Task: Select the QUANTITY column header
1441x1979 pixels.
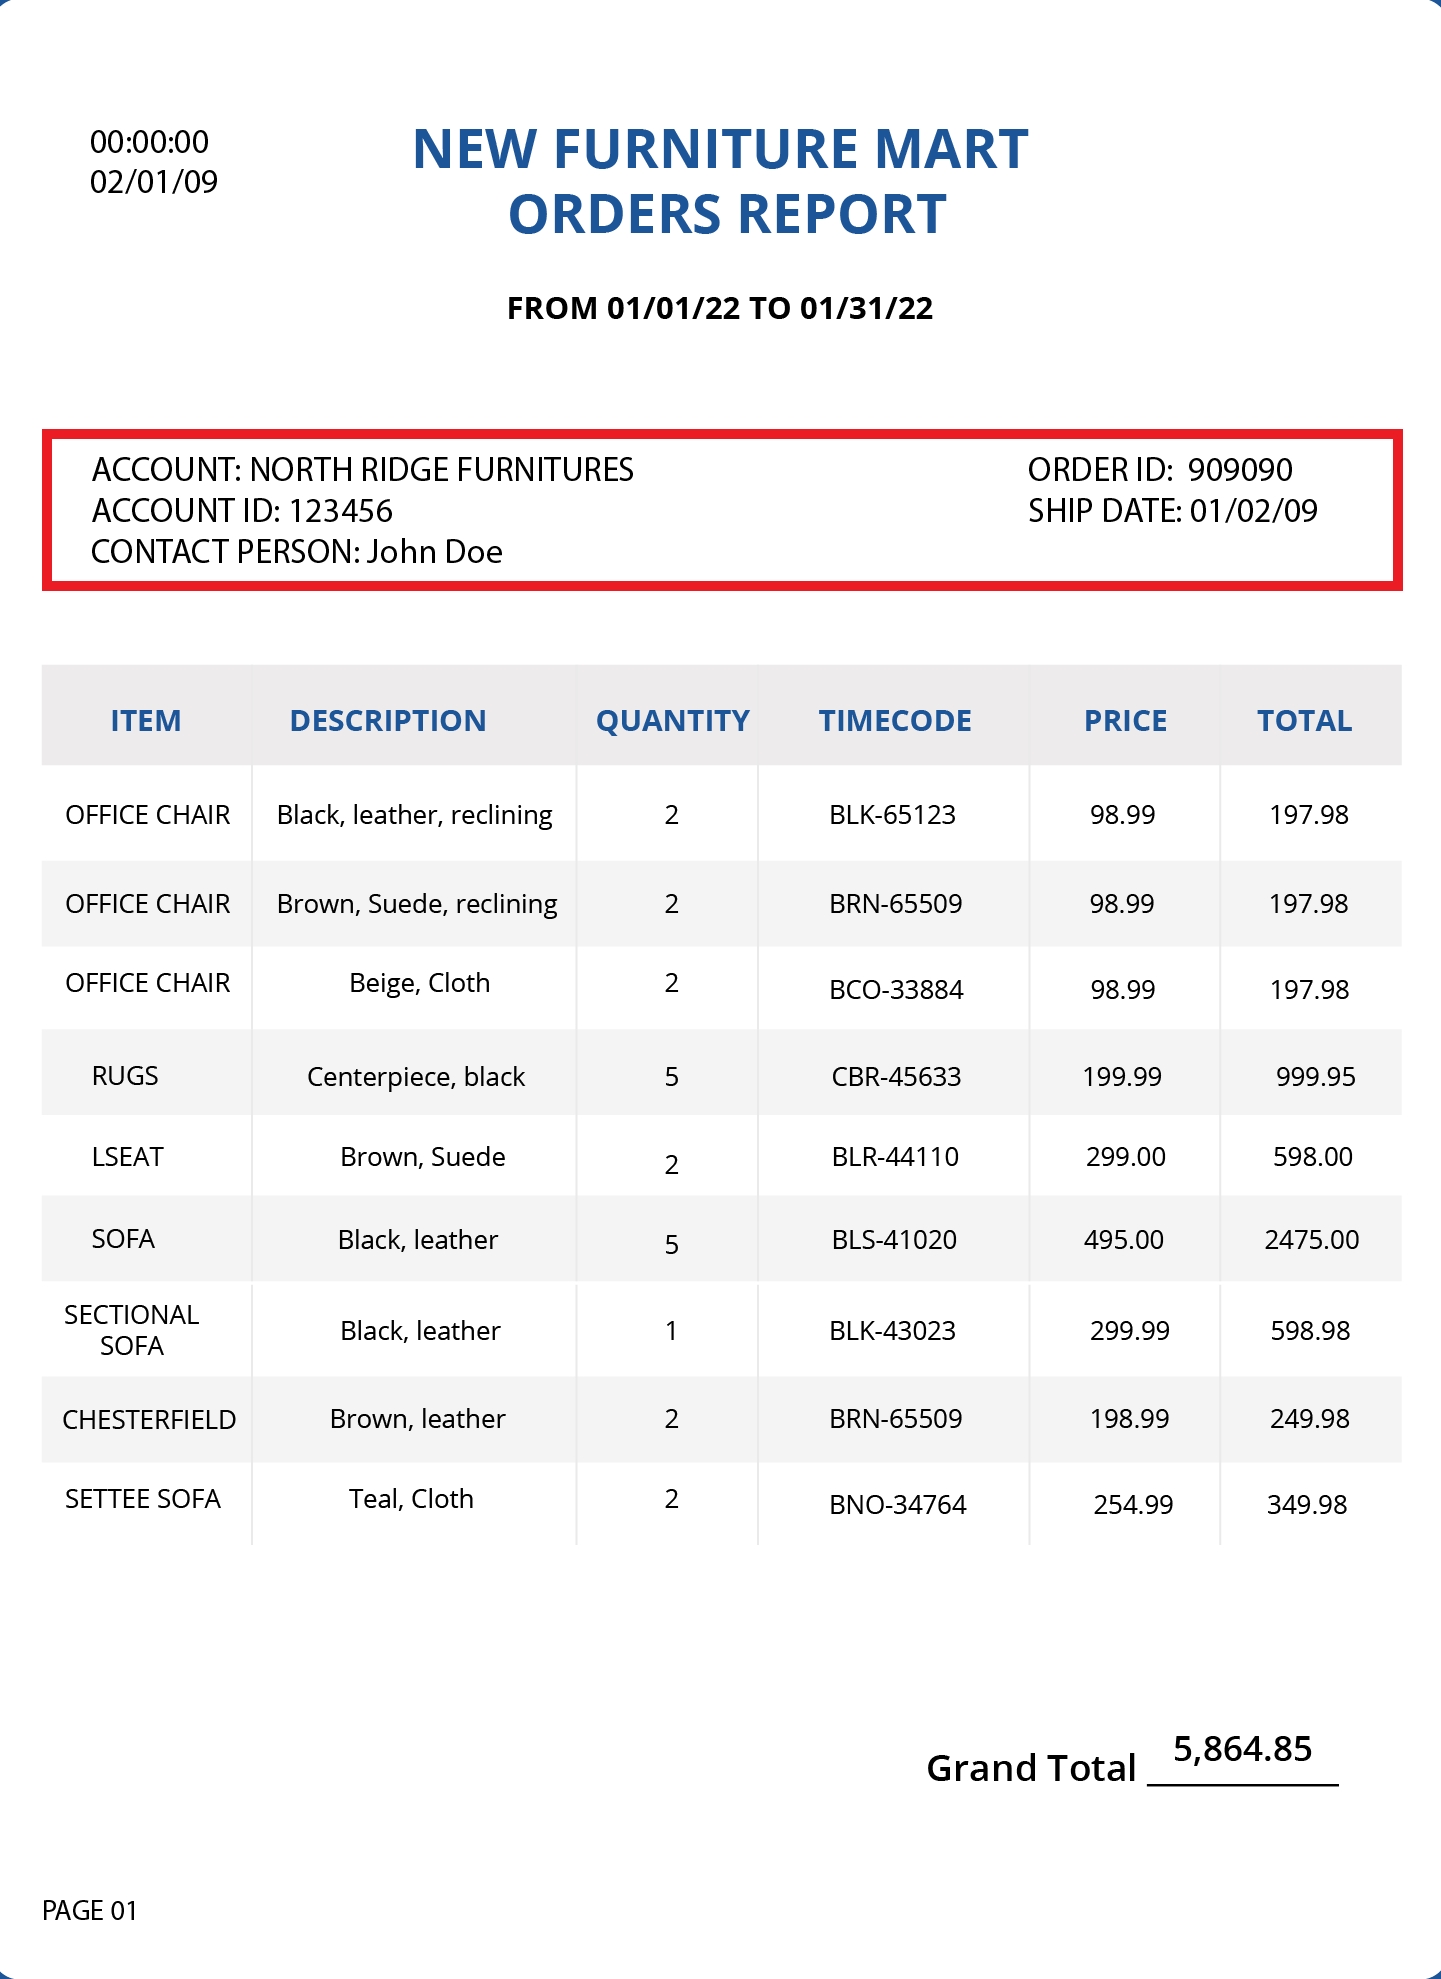Action: [x=672, y=720]
